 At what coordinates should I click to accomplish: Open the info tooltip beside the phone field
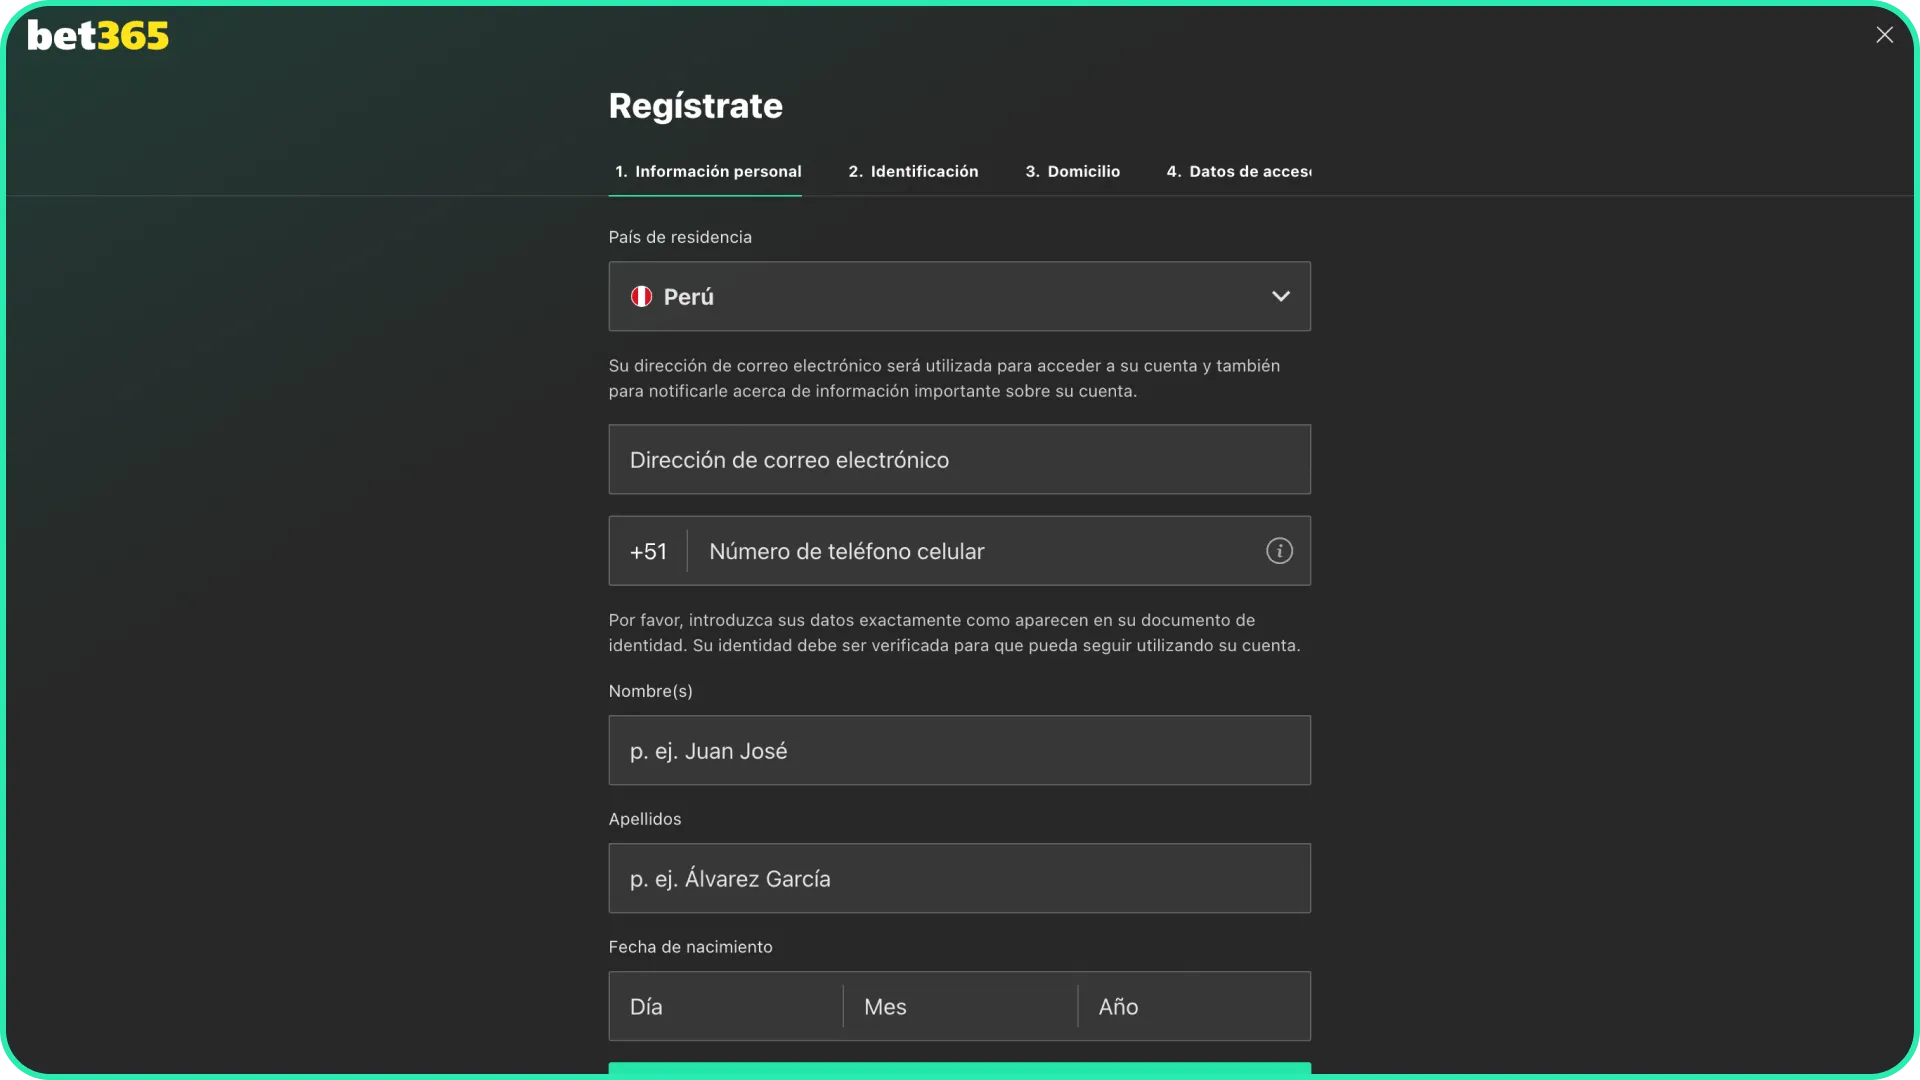coord(1279,550)
